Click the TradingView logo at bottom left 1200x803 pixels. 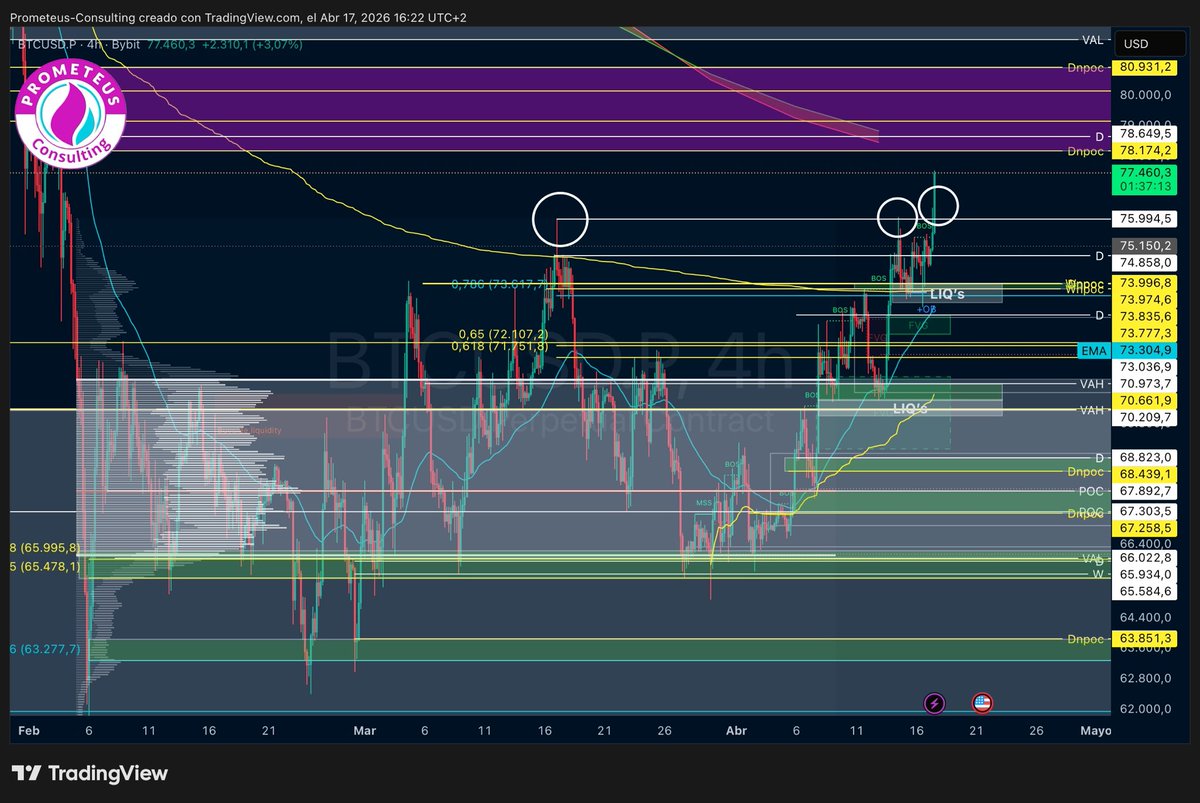coord(88,772)
